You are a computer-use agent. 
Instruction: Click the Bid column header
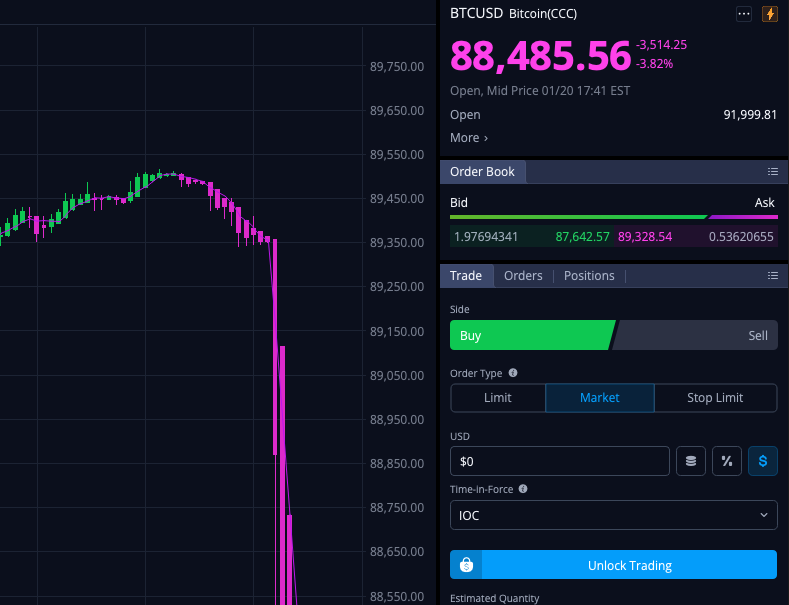(458, 202)
